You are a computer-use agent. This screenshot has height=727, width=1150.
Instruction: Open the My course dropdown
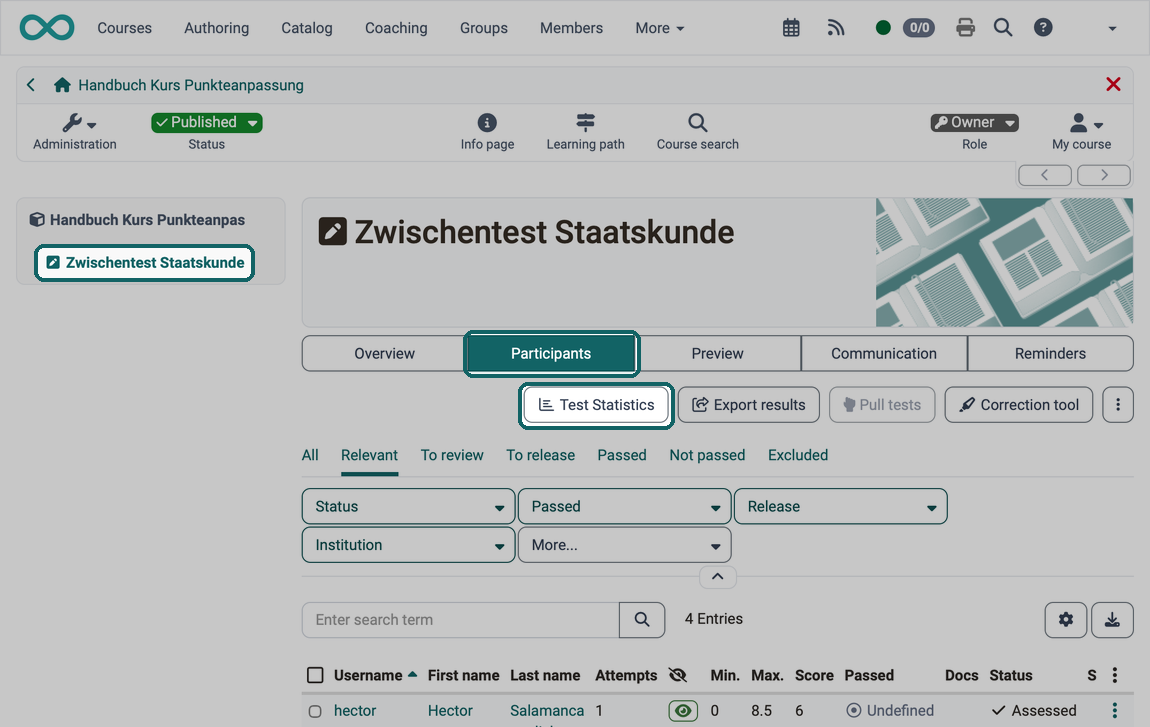pyautogui.click(x=1082, y=132)
